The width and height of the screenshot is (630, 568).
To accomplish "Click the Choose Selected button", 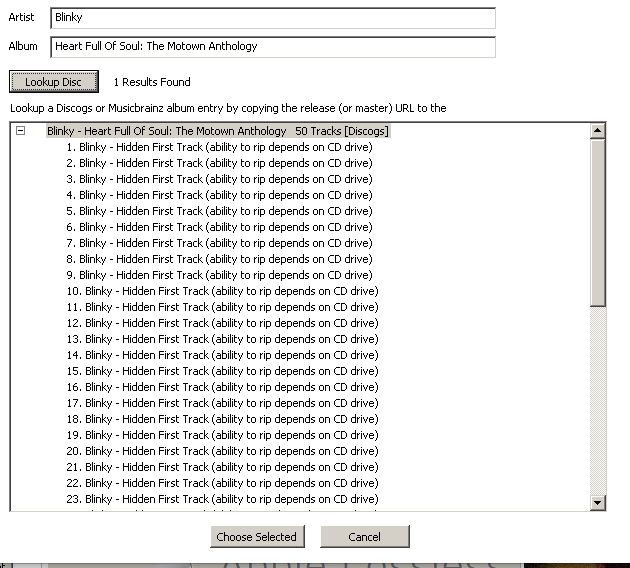I will pos(256,537).
